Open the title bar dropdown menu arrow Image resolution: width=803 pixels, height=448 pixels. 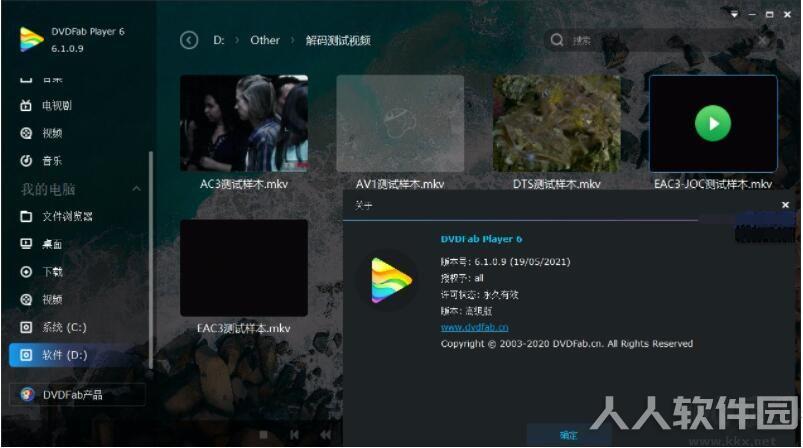[734, 14]
